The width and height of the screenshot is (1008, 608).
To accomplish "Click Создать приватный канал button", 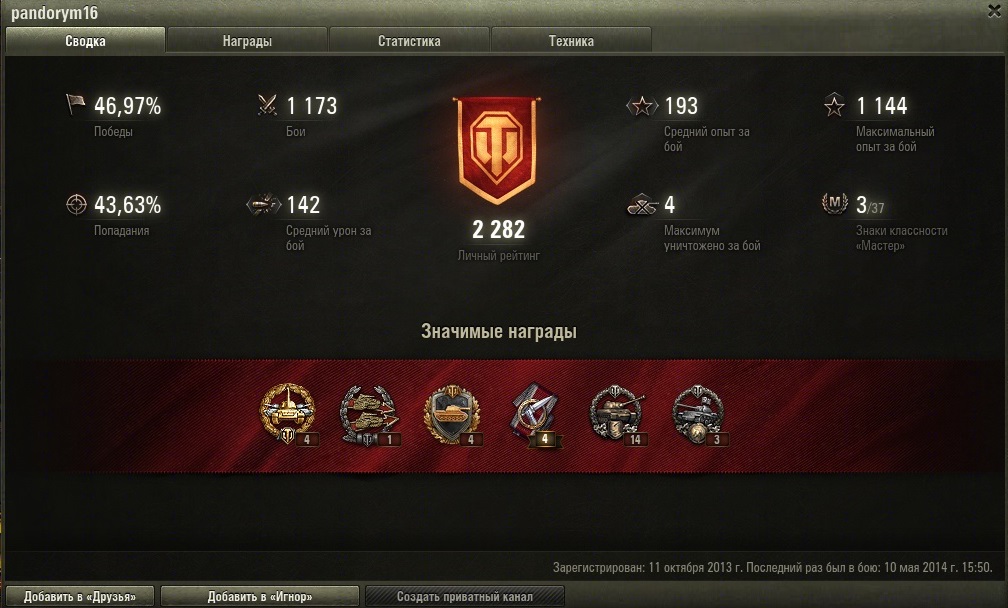I will click(465, 596).
